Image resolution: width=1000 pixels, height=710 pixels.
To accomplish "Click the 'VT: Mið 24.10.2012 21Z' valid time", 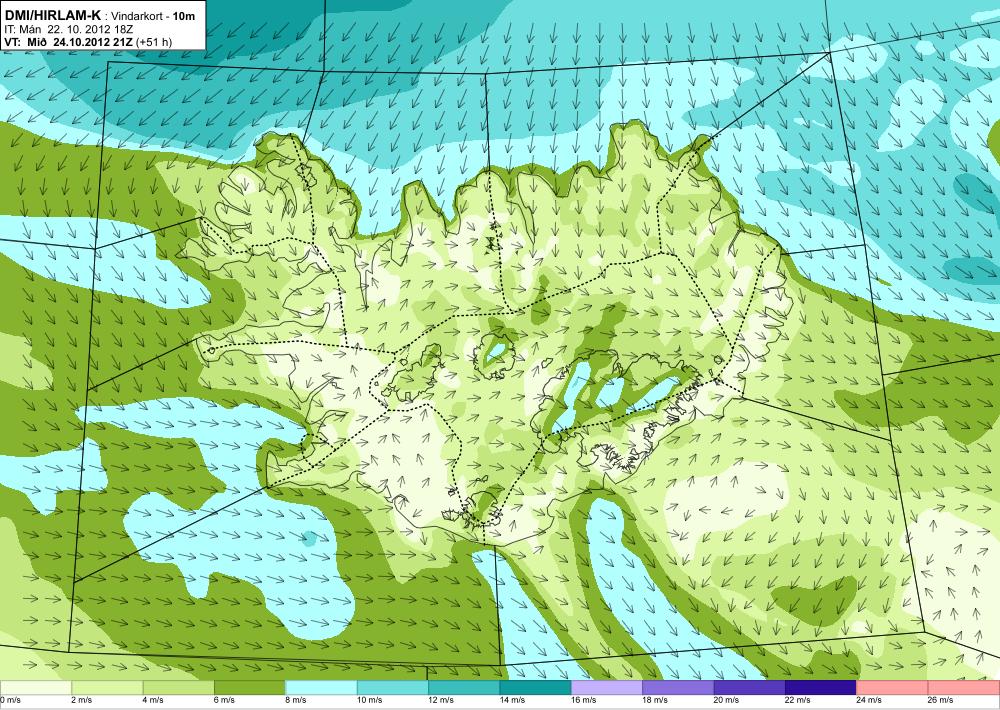I will 68,42.
